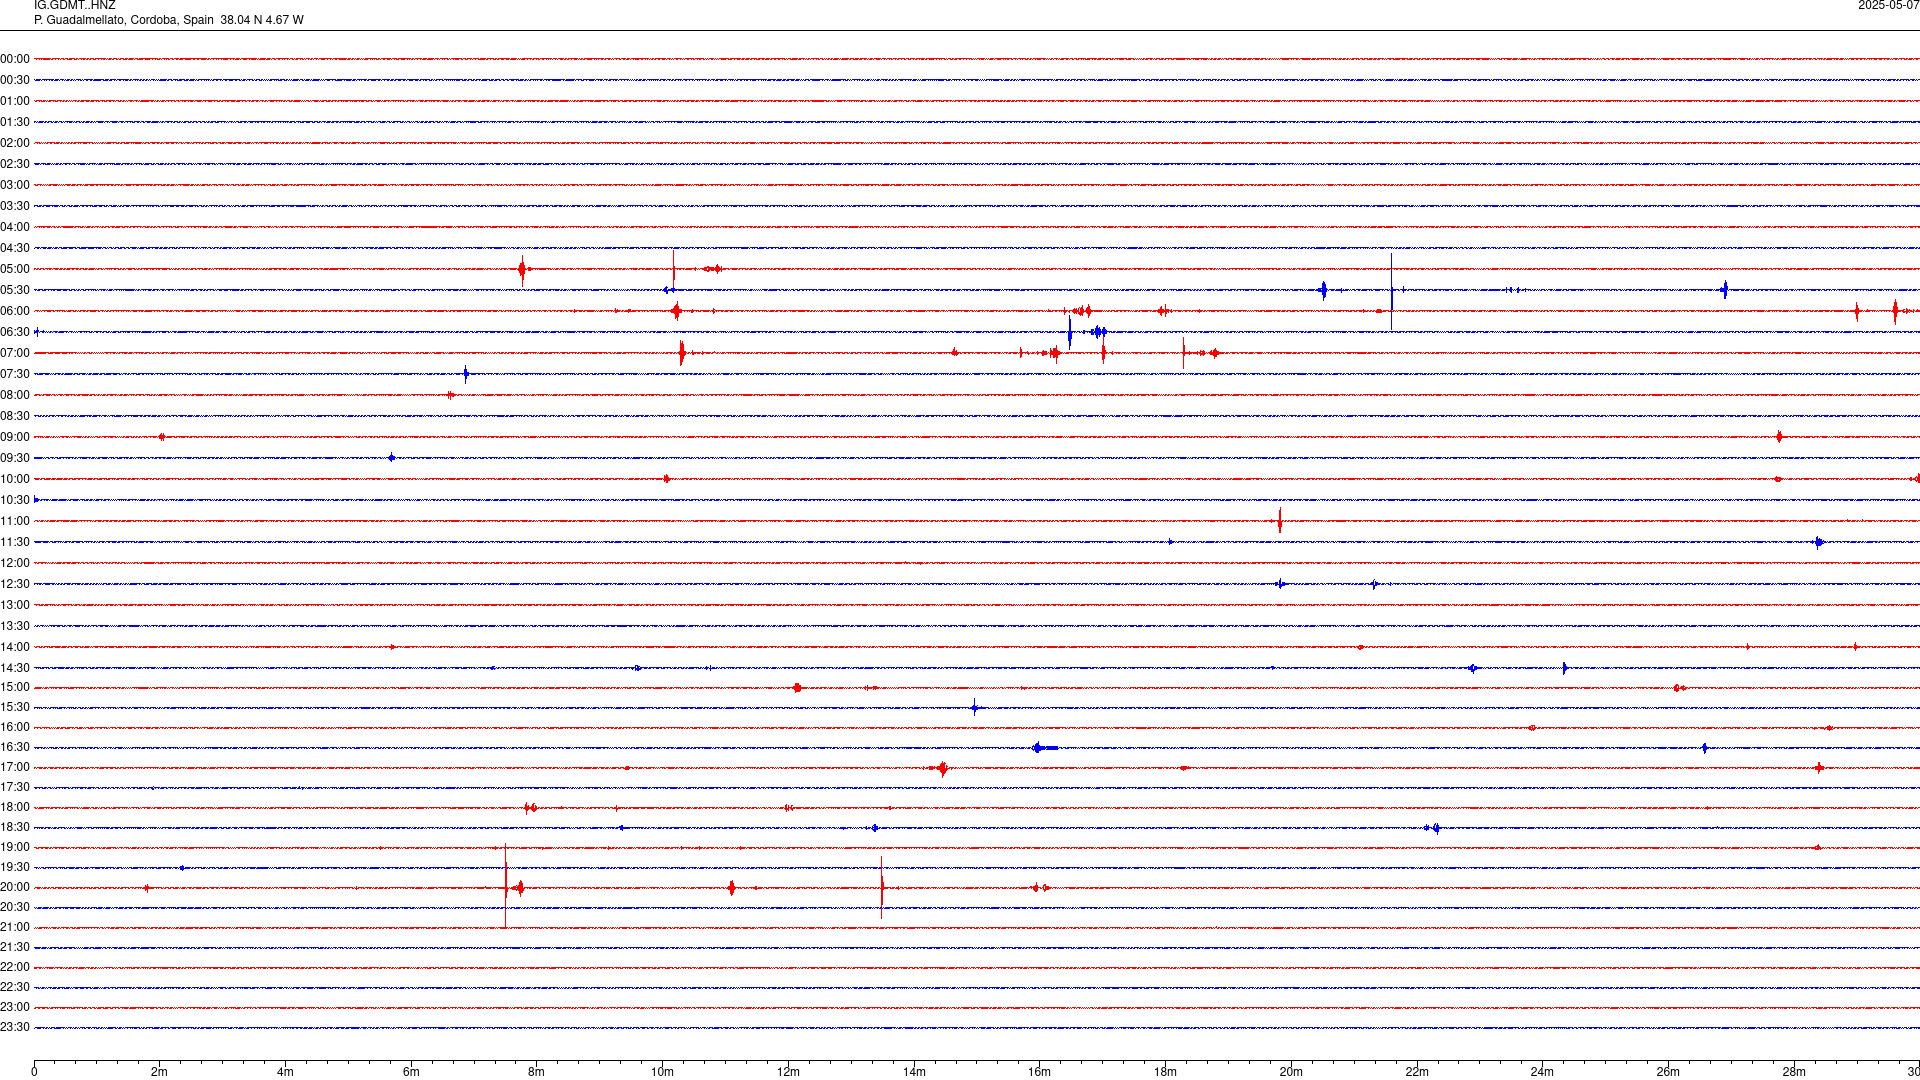The height and width of the screenshot is (1080, 1920).
Task: Click the 14m tick on time axis
Action: pyautogui.click(x=914, y=1072)
